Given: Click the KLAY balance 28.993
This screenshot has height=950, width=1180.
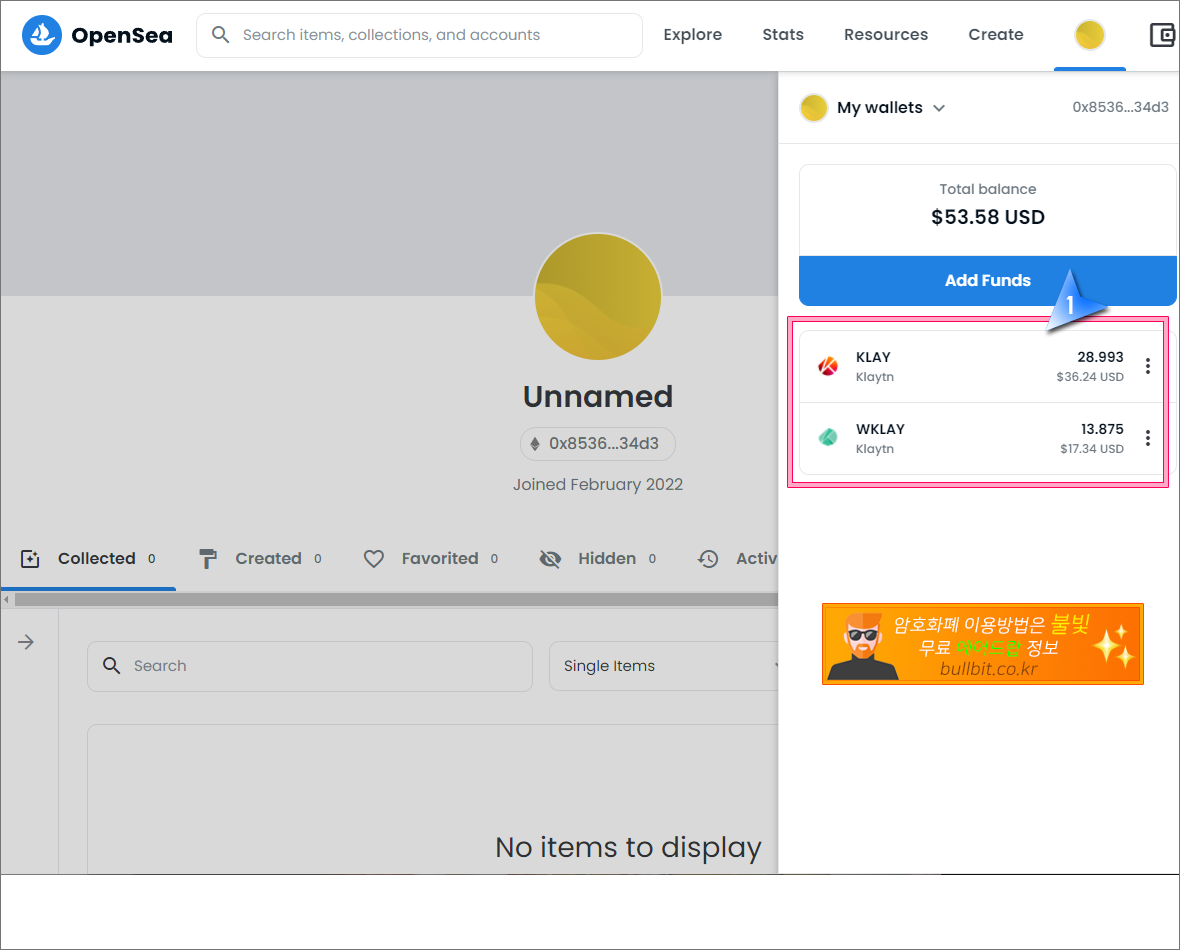Looking at the screenshot, I should pyautogui.click(x=1099, y=357).
